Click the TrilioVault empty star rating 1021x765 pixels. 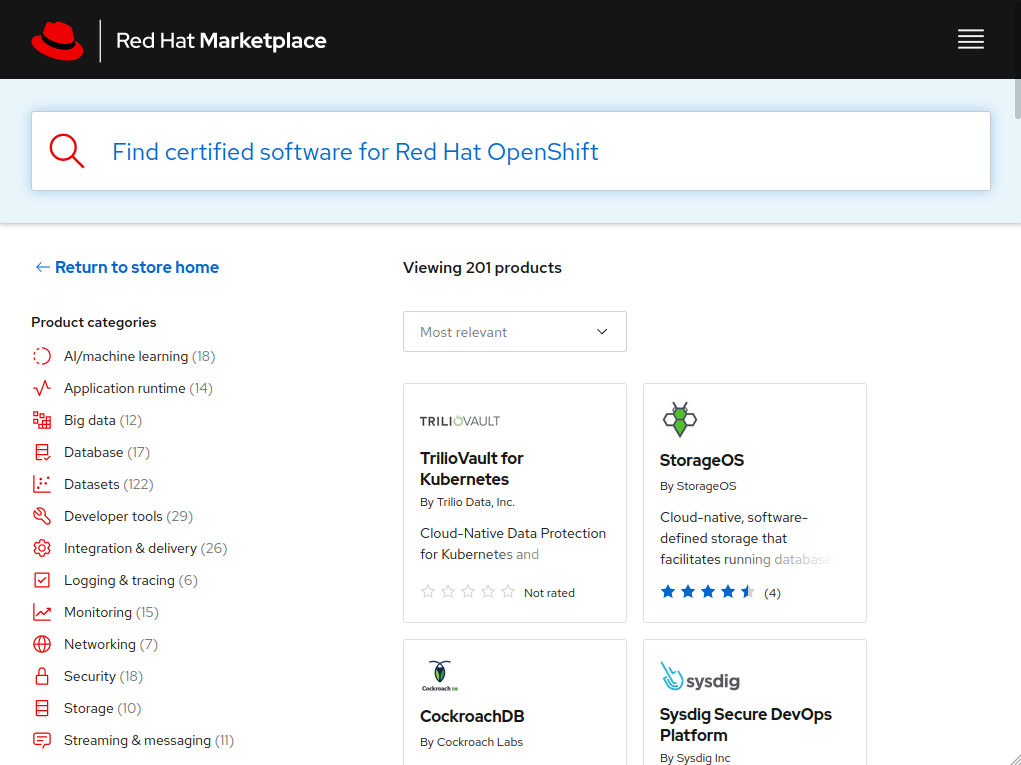click(x=468, y=592)
